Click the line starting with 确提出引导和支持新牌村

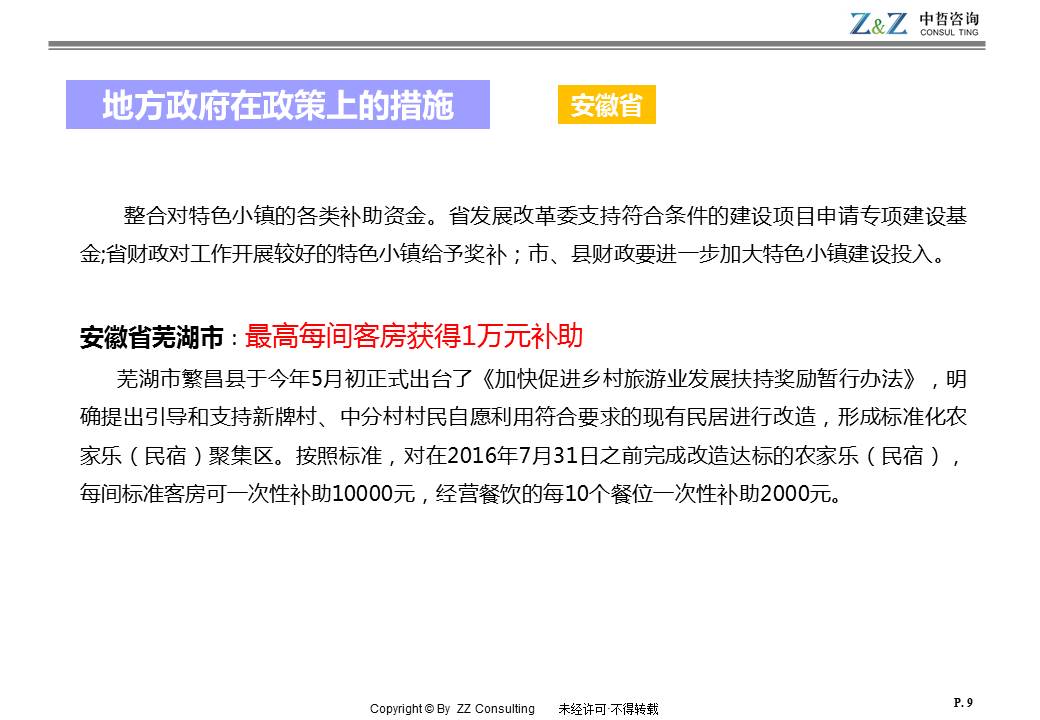[x=522, y=418]
